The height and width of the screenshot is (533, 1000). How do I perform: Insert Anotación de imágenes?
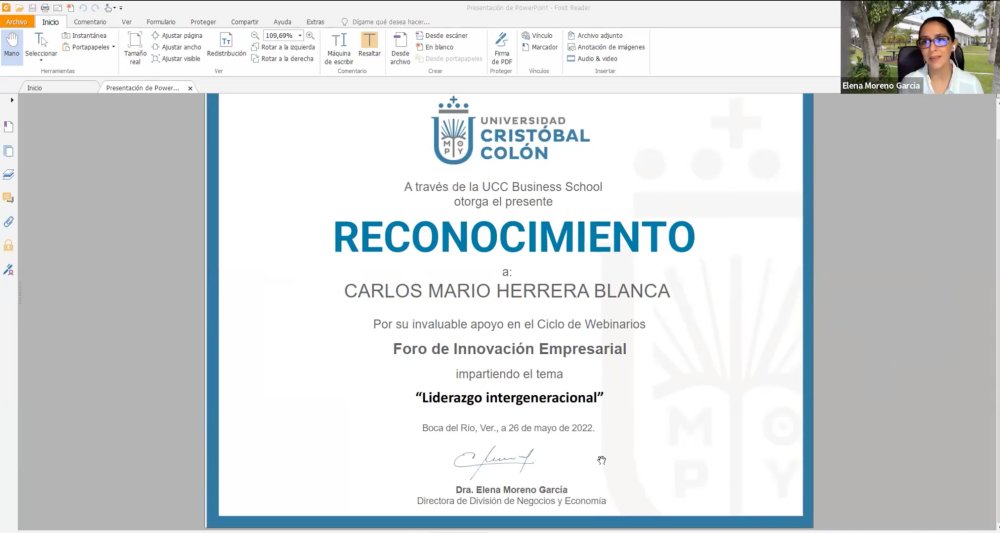606,47
